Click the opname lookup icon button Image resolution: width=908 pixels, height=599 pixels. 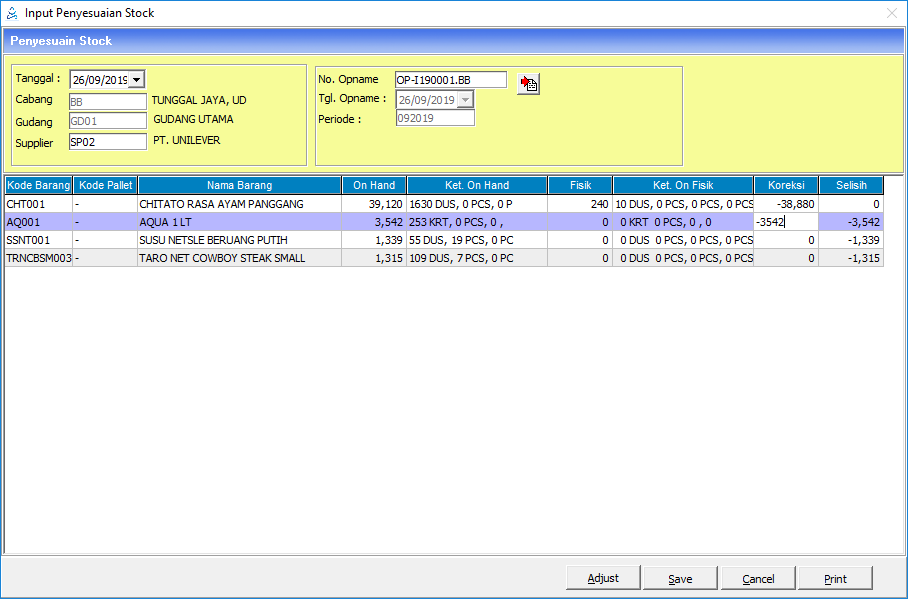(528, 83)
